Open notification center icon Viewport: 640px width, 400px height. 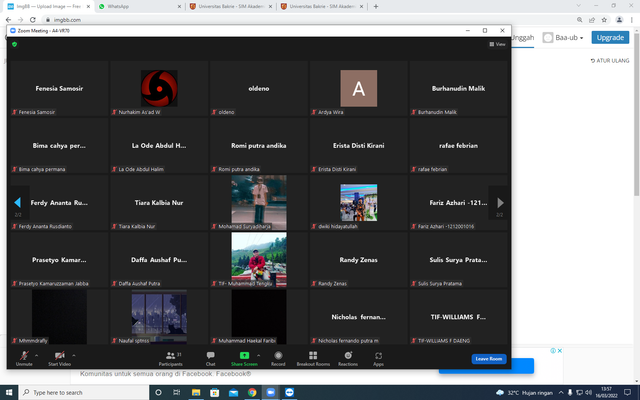click(x=627, y=392)
